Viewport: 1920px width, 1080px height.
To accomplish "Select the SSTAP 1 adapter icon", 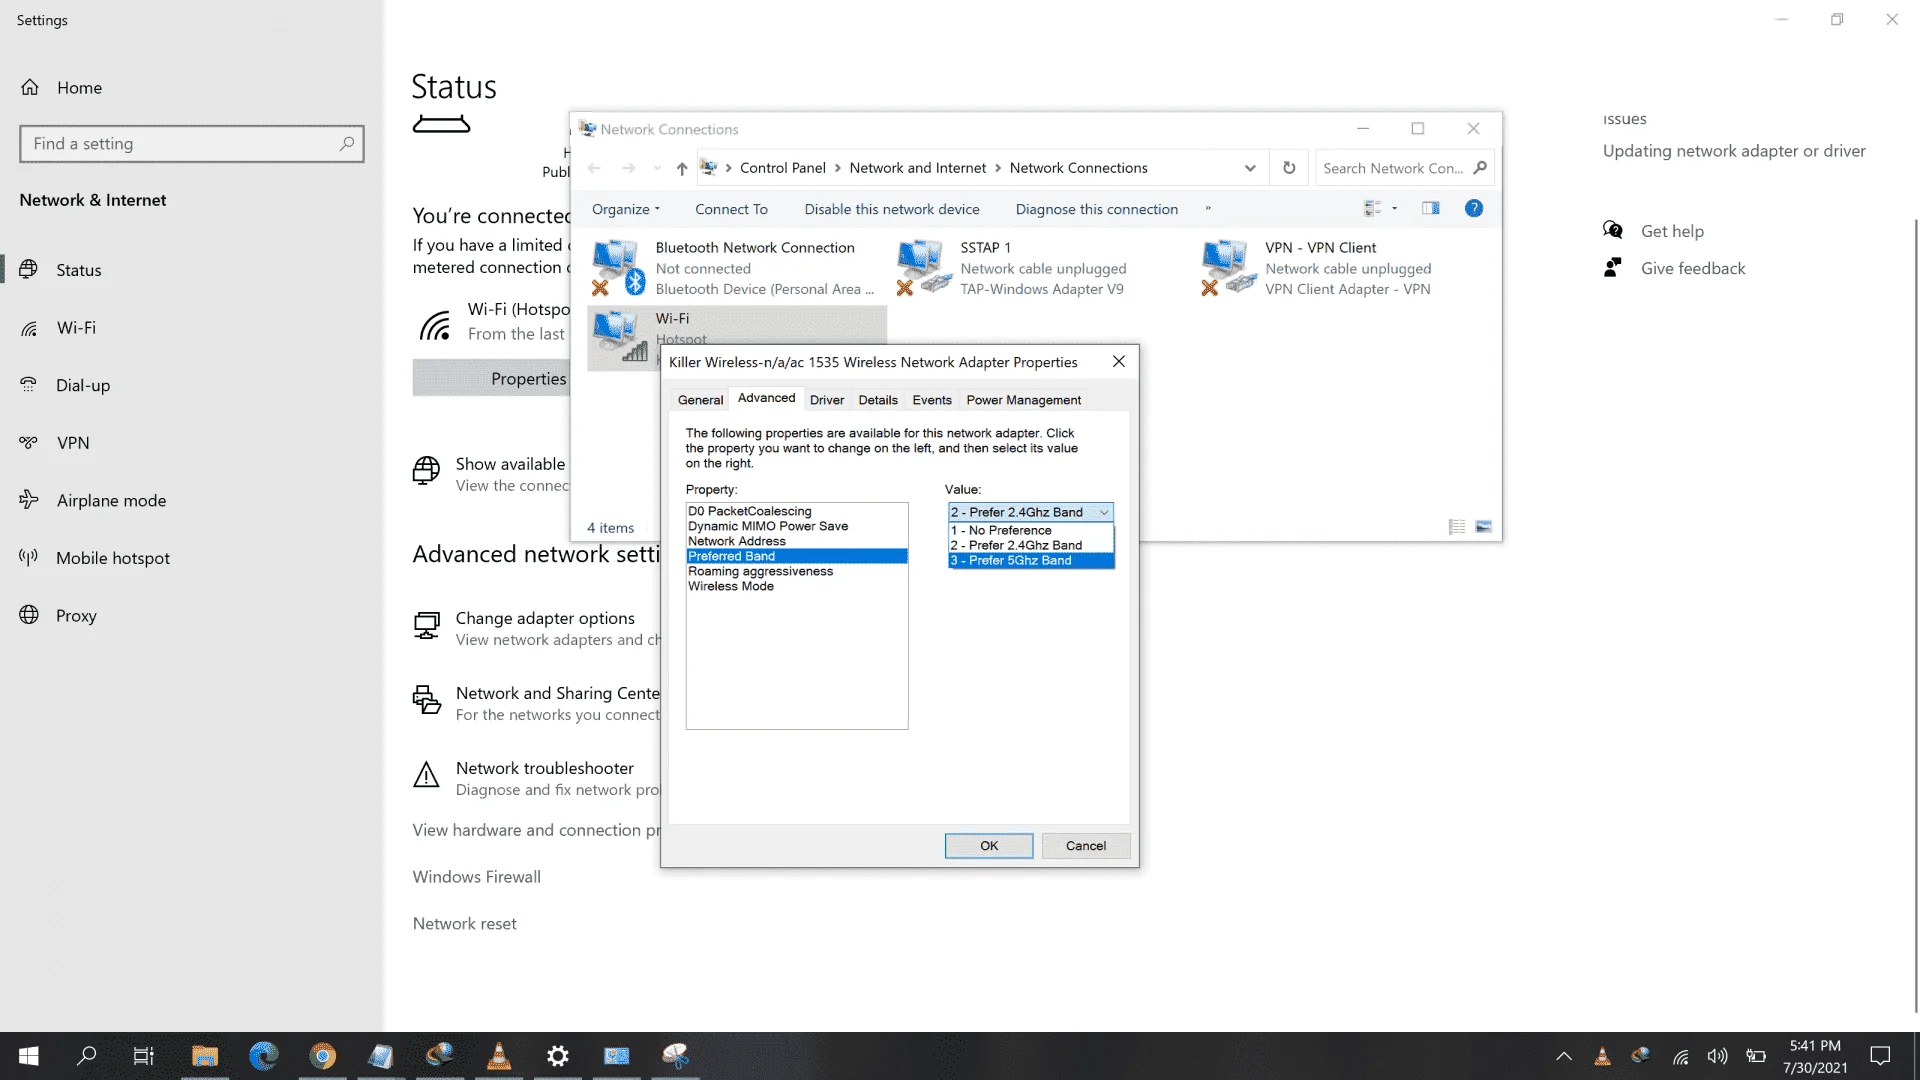I will click(x=923, y=268).
